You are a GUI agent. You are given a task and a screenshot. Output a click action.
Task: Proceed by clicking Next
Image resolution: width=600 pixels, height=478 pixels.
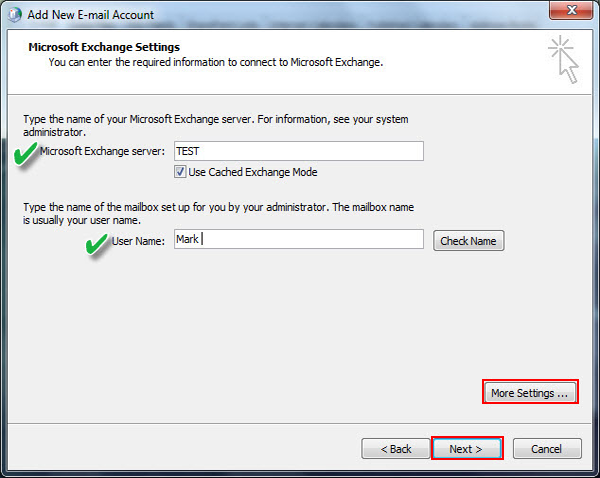(x=466, y=449)
